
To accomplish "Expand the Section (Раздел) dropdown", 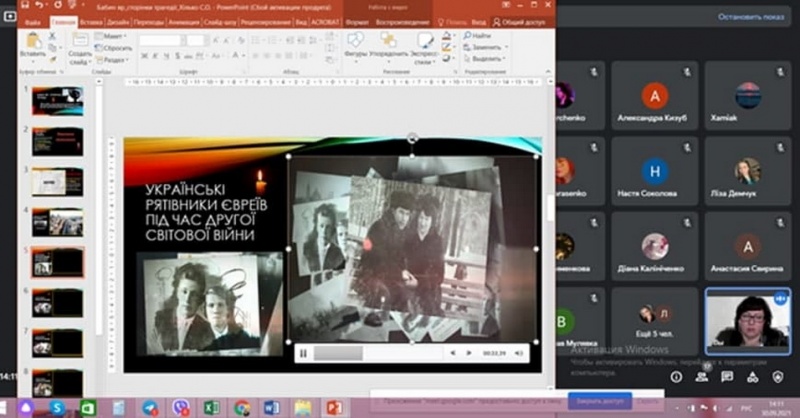I will pos(114,59).
